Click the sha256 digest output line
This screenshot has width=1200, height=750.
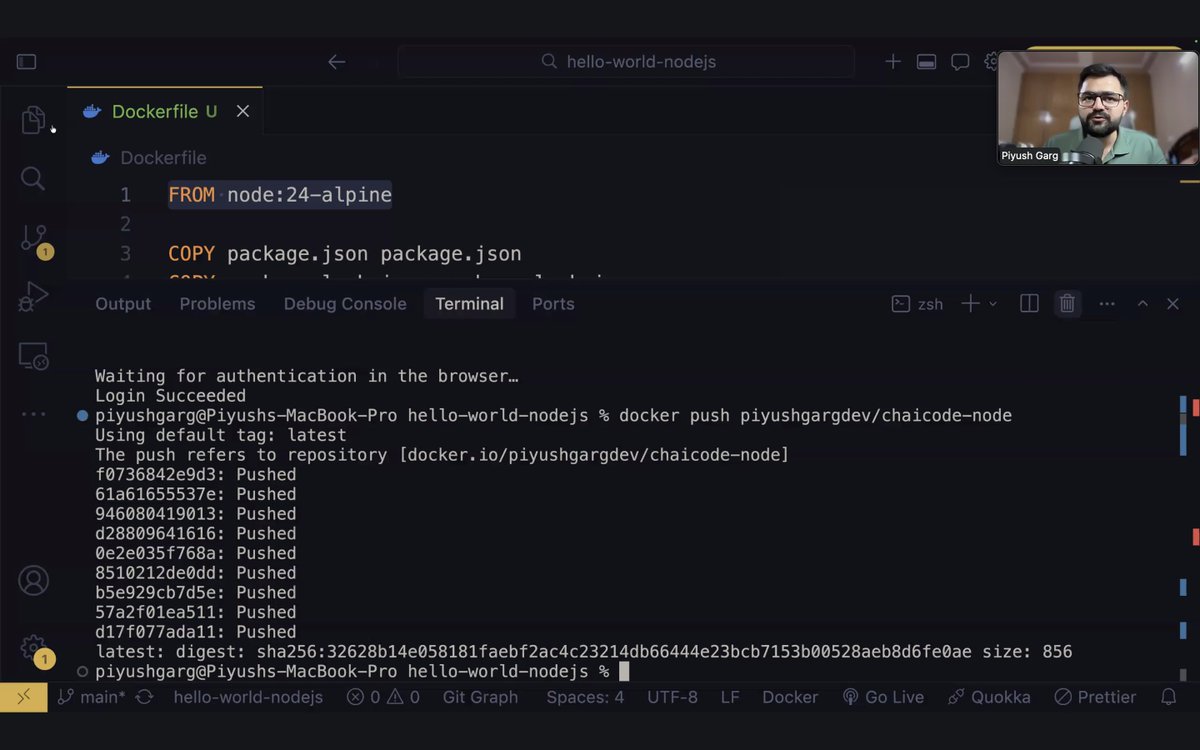583,652
